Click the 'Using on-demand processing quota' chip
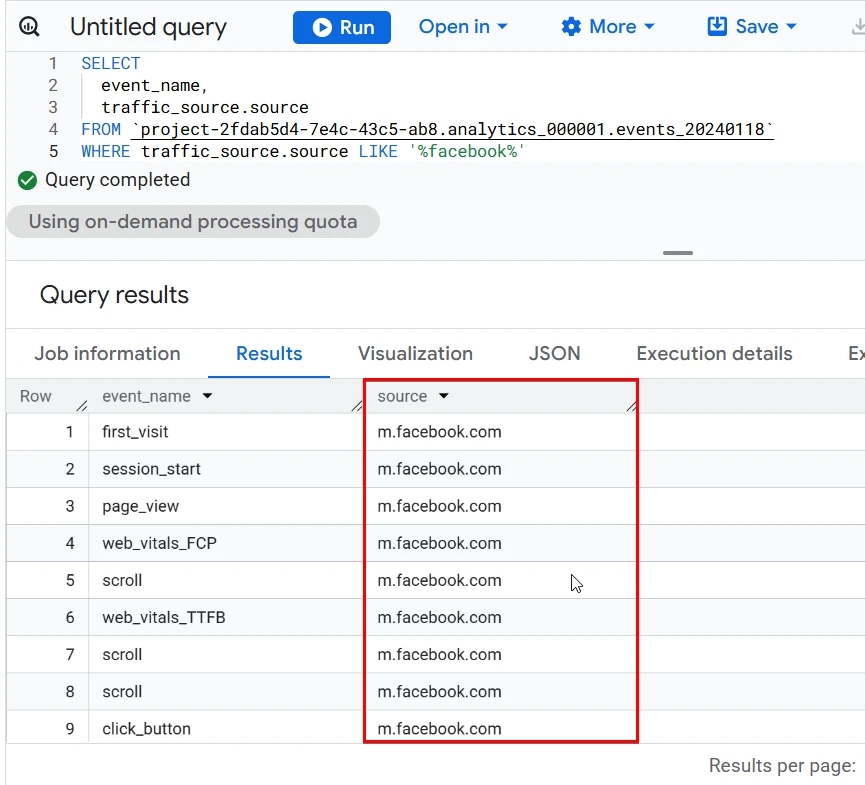Screen dimensions: 865x785 coord(193,222)
